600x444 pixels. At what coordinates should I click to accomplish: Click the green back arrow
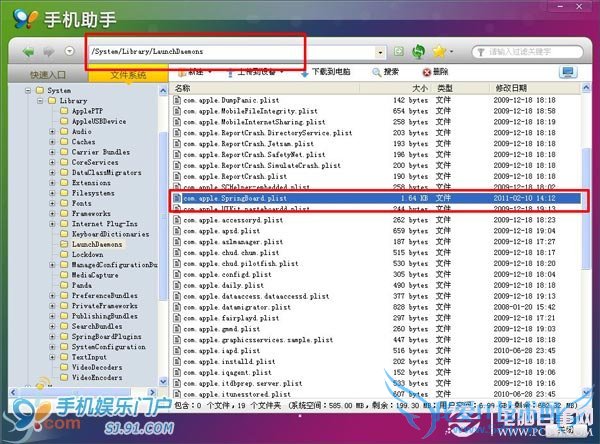pos(29,51)
